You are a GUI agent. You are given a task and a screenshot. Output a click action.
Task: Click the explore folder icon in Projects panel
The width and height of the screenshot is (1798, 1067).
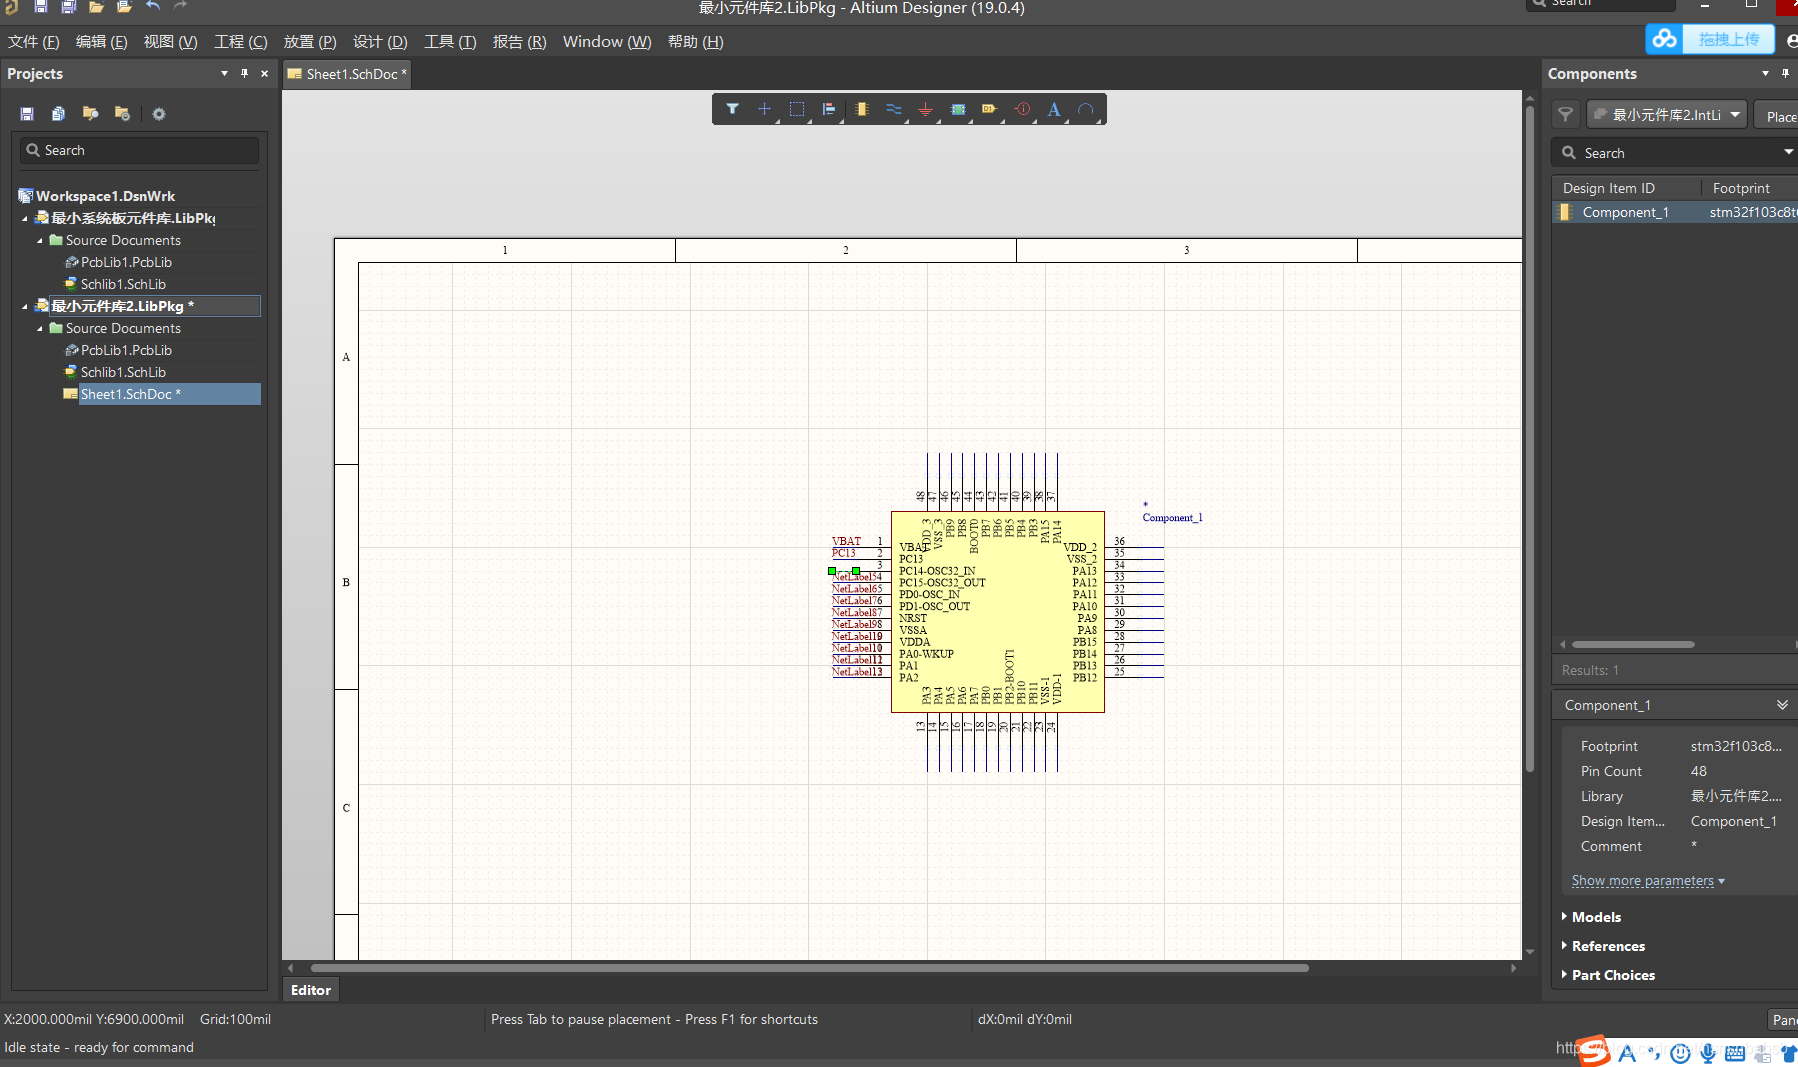pos(90,114)
